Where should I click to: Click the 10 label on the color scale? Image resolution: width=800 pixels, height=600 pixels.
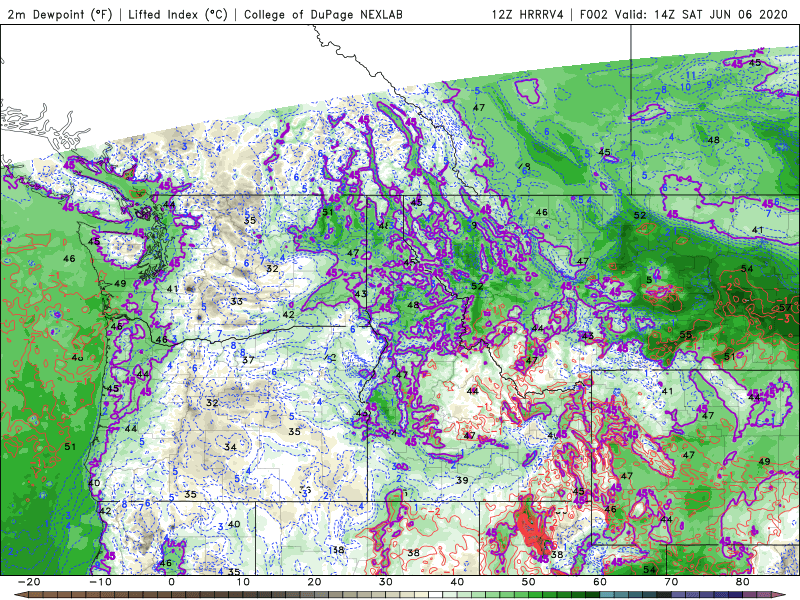[x=243, y=582]
